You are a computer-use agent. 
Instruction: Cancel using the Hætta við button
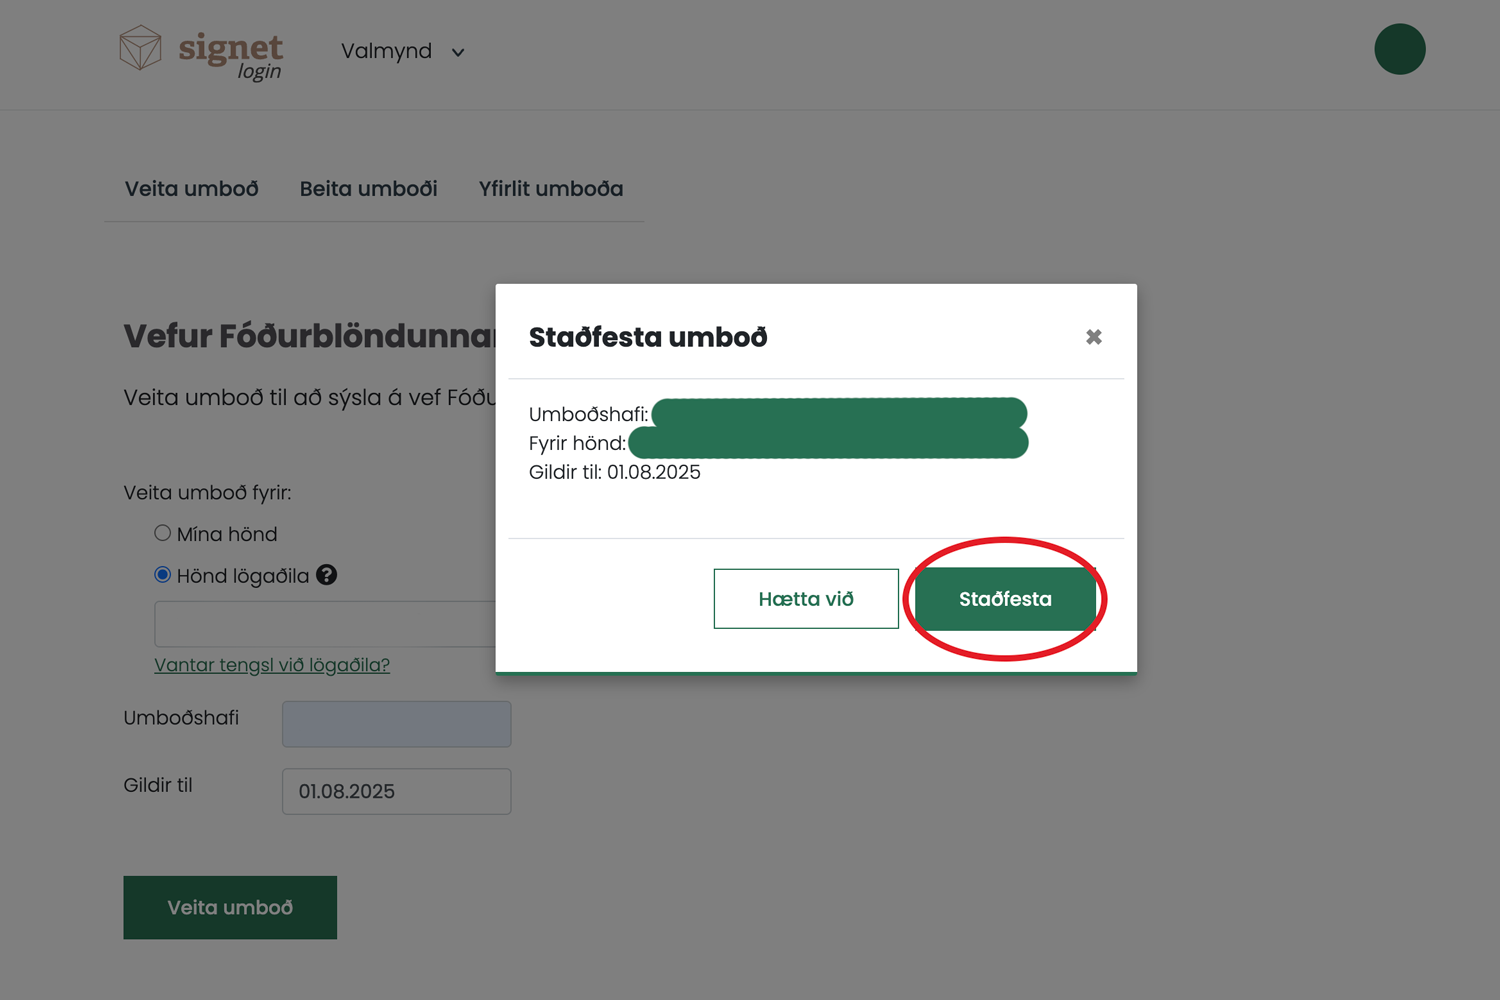(x=806, y=599)
